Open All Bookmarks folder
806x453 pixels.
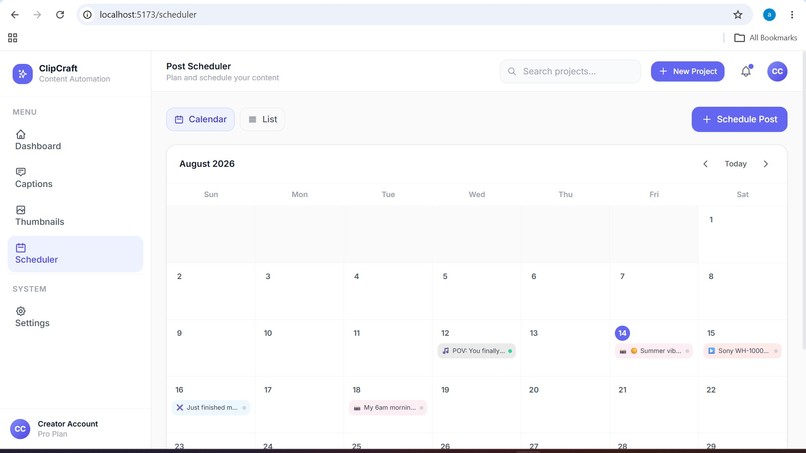765,38
